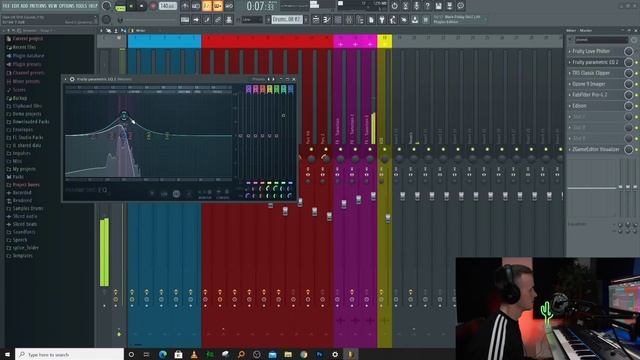Viewport: 640px width, 360px height.
Task: Toggle the second orange highlighted recording option
Action: coord(218,6)
